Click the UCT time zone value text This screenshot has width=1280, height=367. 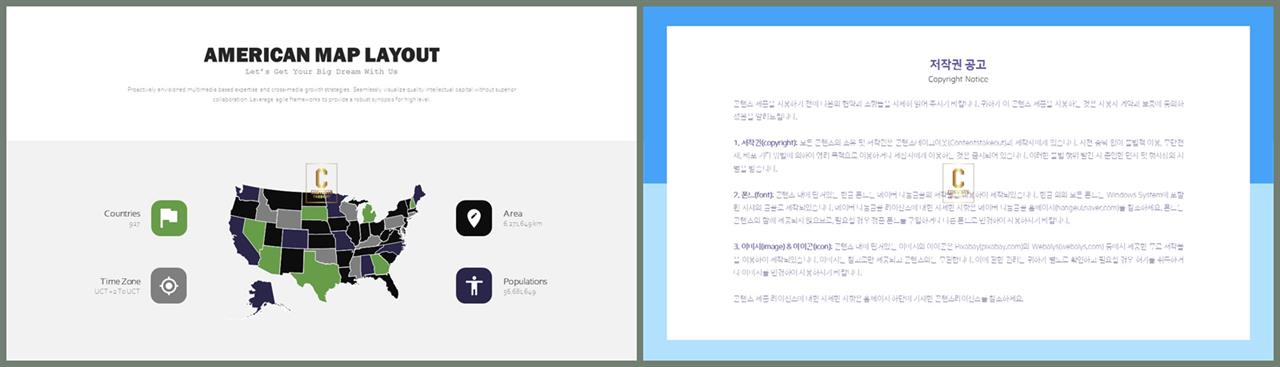tap(118, 292)
